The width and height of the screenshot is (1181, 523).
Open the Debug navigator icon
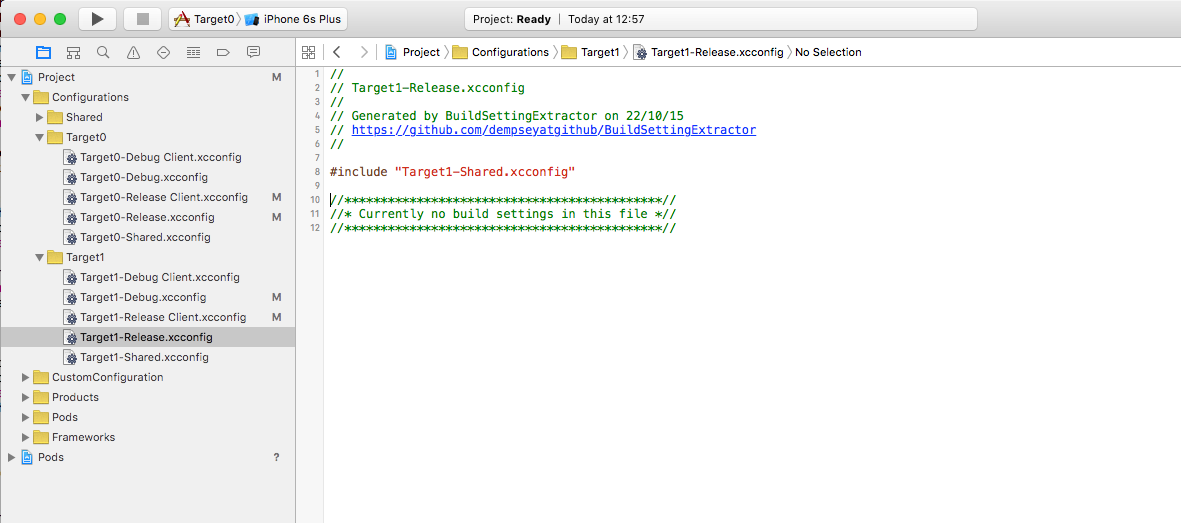point(193,52)
